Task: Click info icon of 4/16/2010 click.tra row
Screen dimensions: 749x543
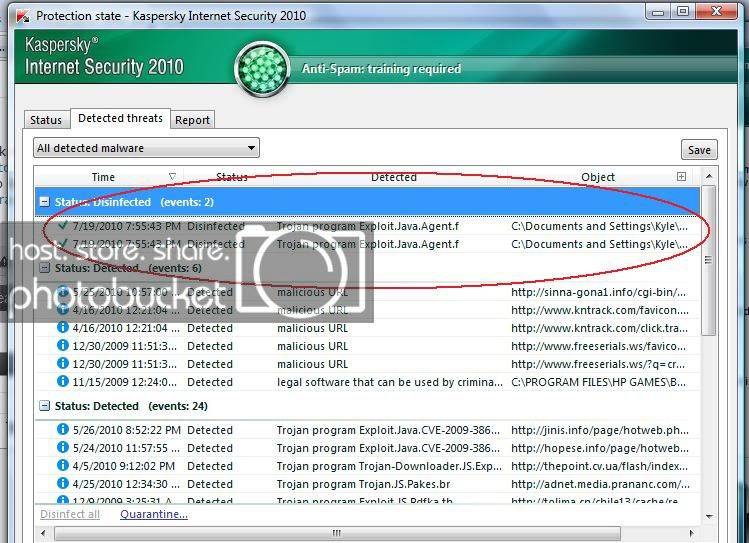Action: (63, 328)
